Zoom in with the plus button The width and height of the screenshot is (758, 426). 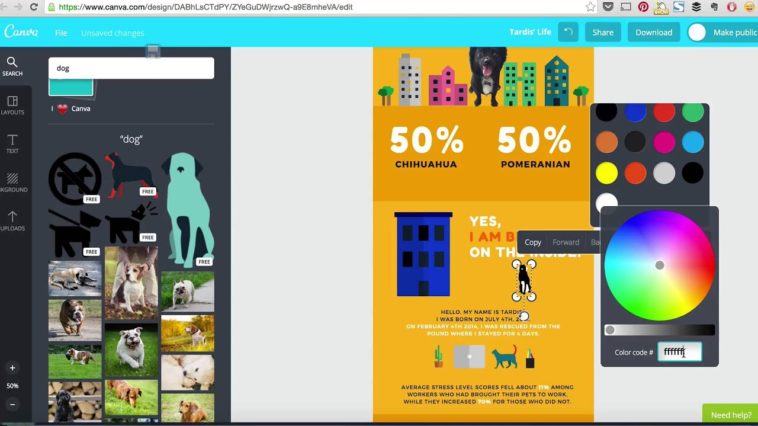12,368
